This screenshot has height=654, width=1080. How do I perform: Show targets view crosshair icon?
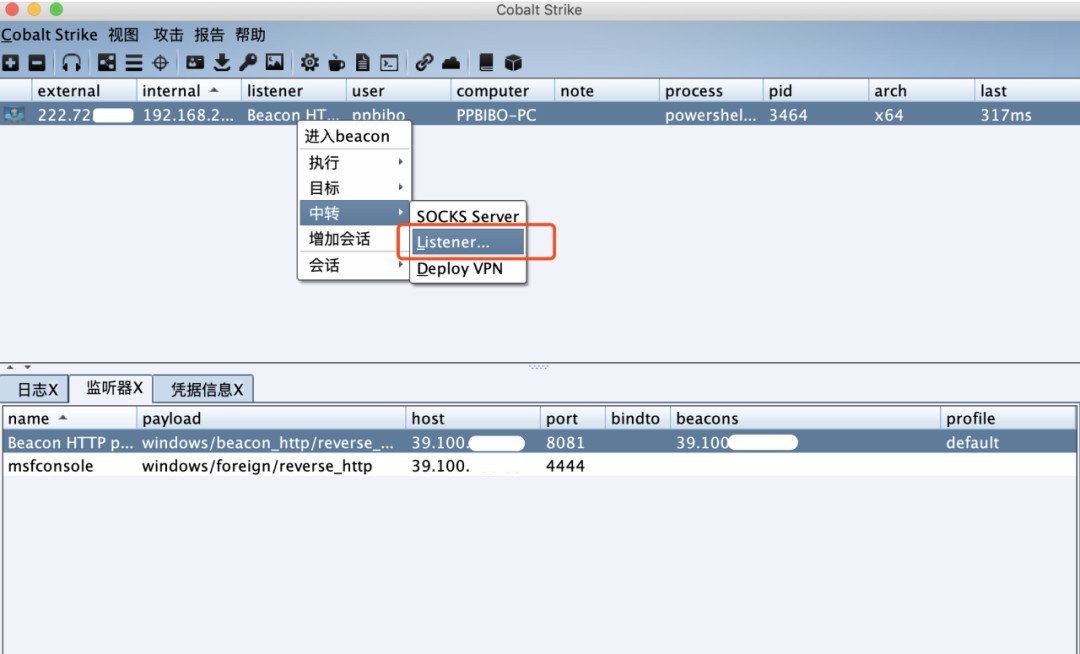[x=160, y=63]
